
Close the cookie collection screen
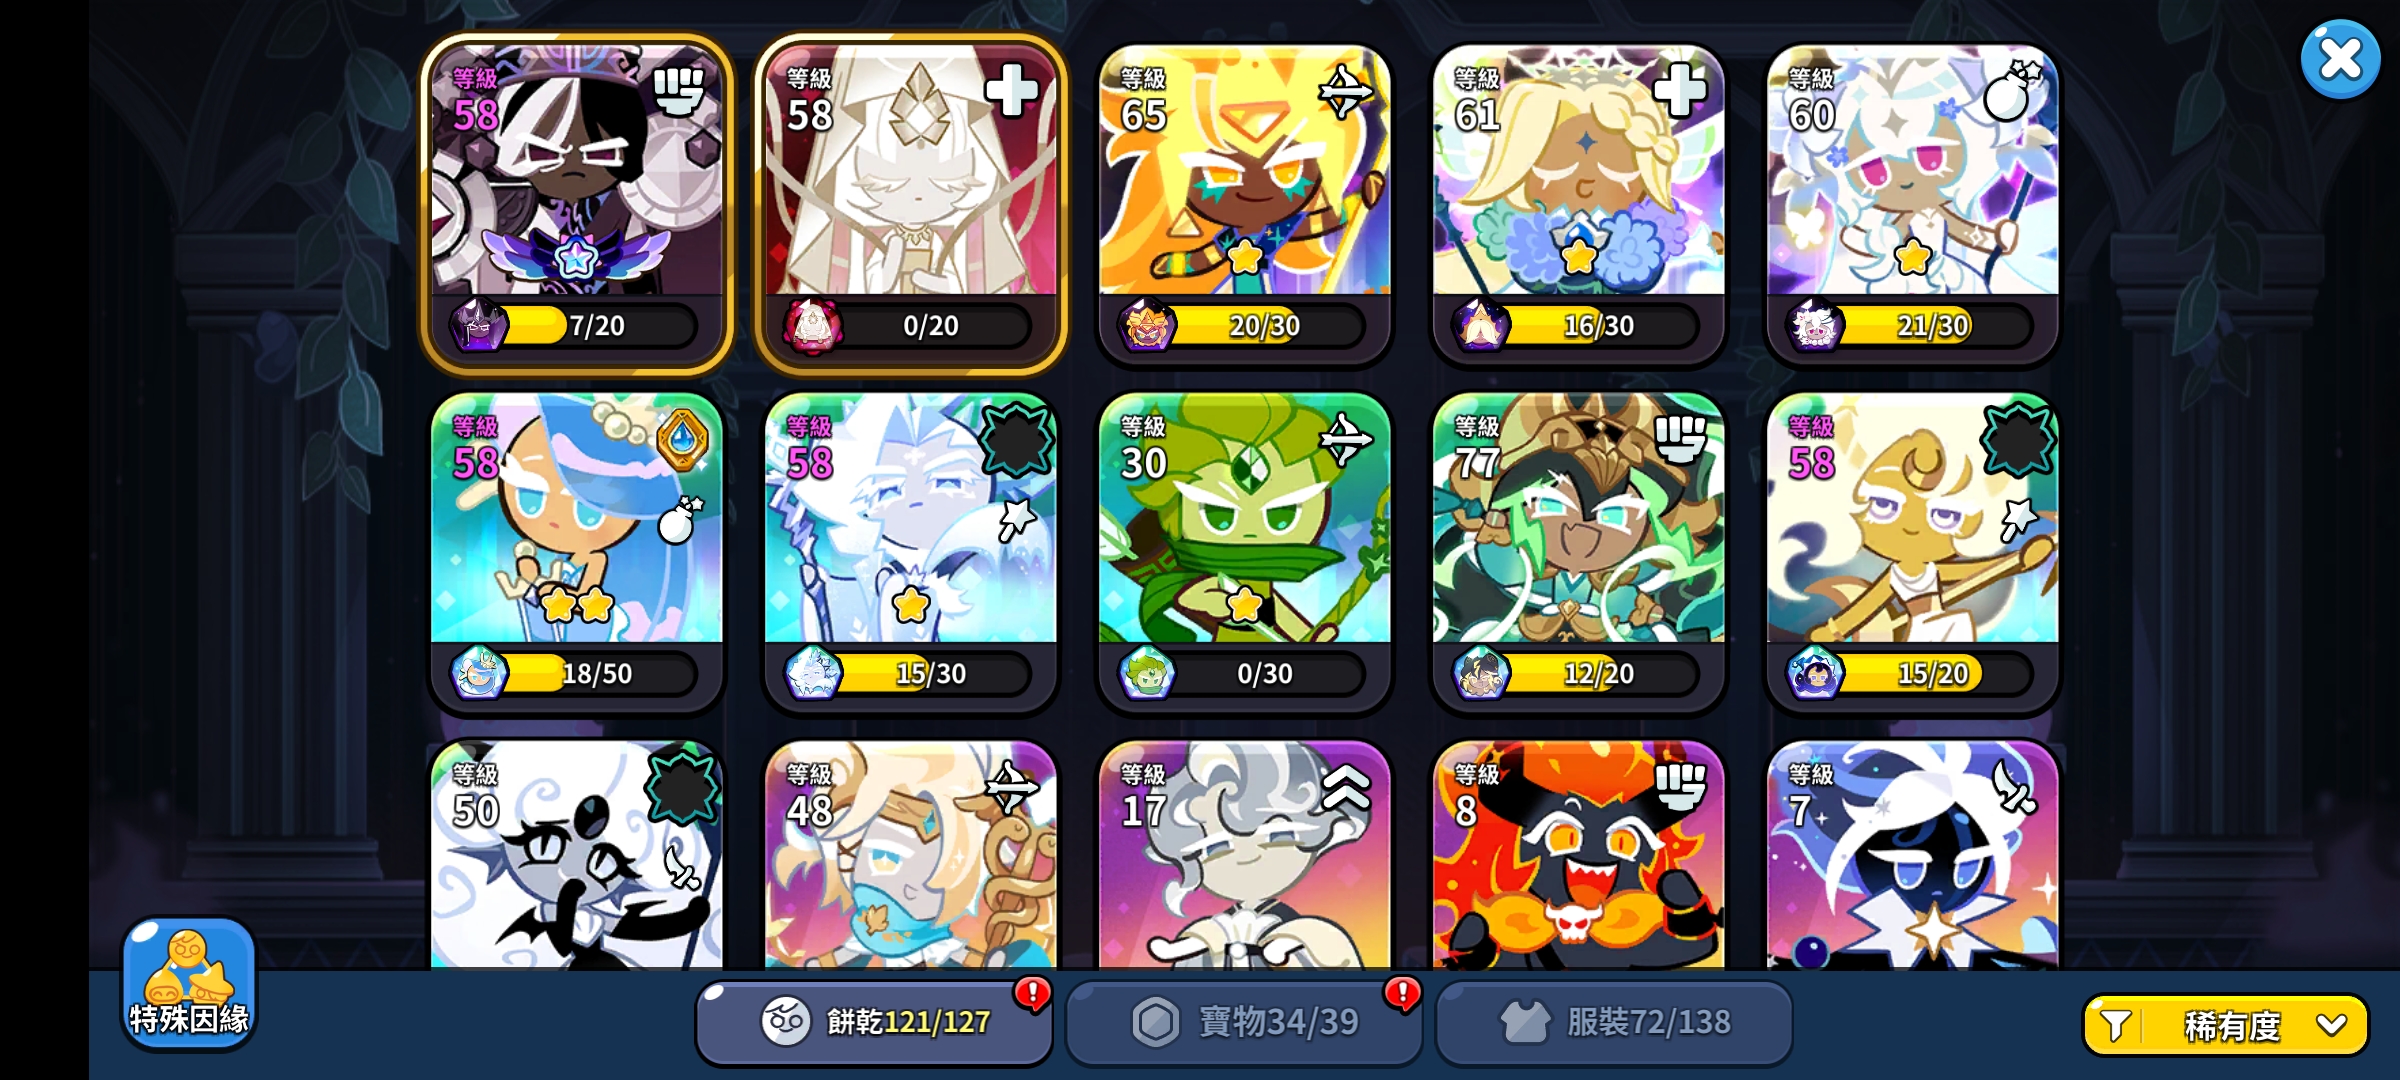2340,59
